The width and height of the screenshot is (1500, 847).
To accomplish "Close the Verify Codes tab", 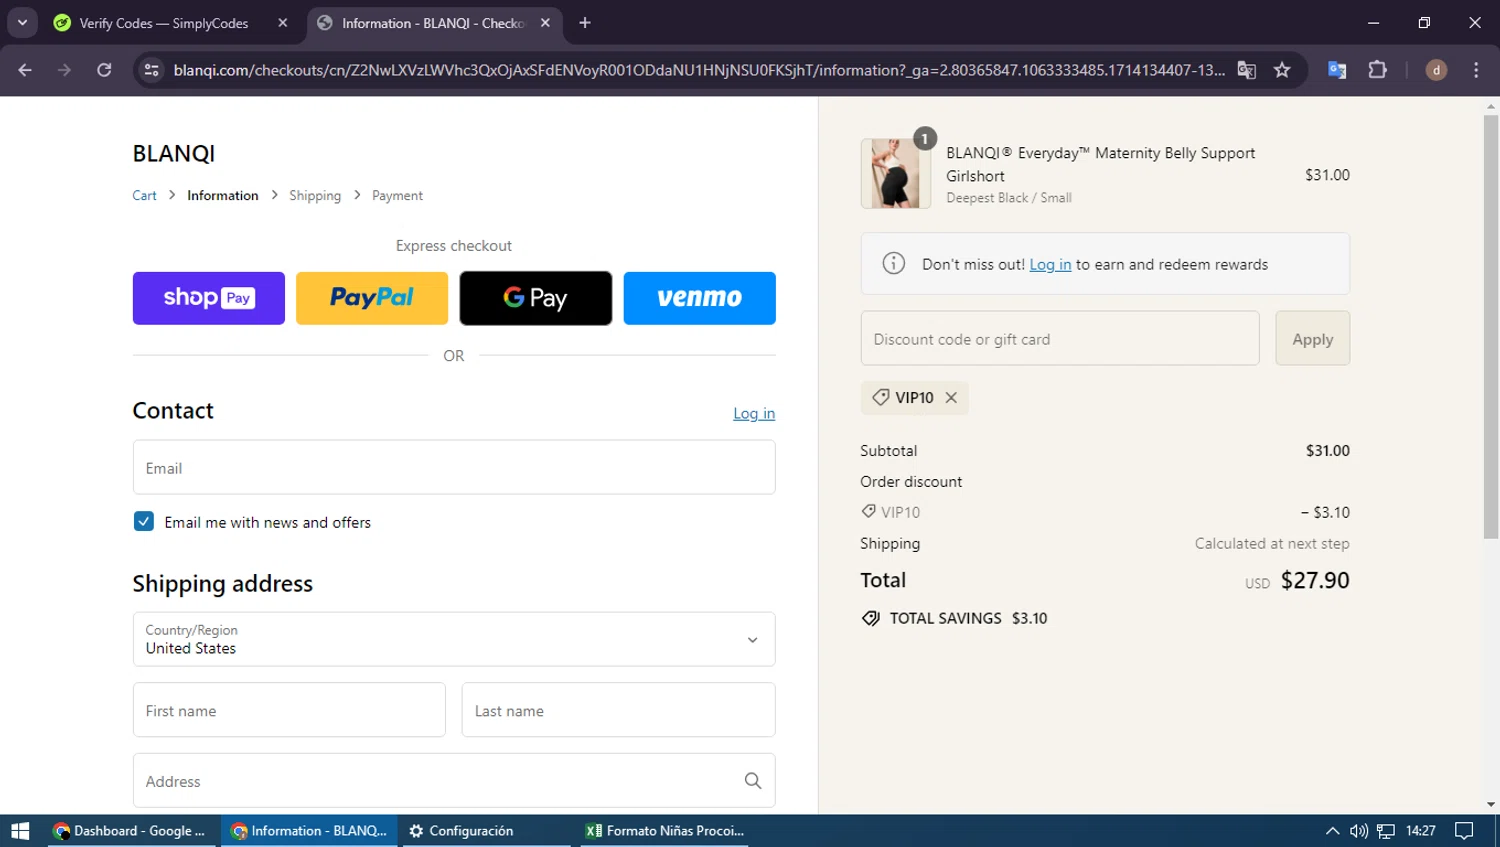I will click(283, 23).
